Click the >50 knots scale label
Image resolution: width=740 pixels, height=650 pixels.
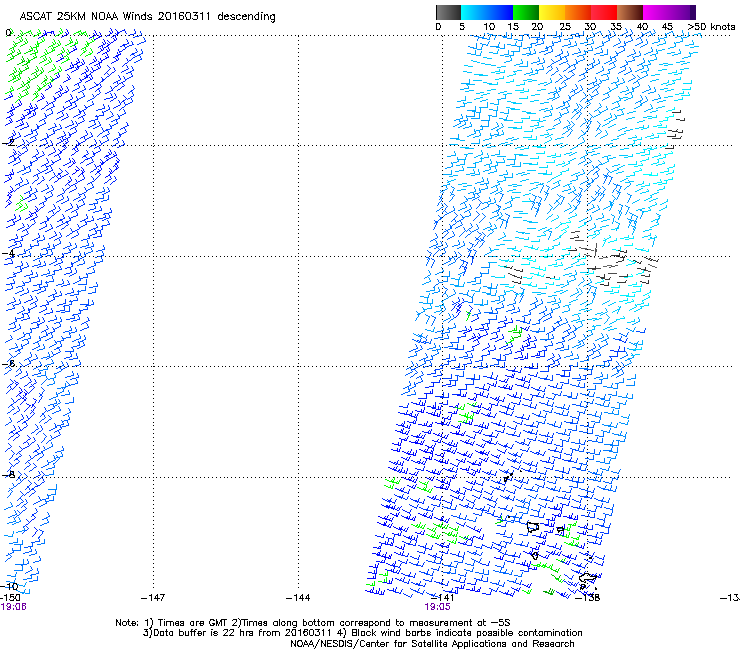click(x=711, y=27)
